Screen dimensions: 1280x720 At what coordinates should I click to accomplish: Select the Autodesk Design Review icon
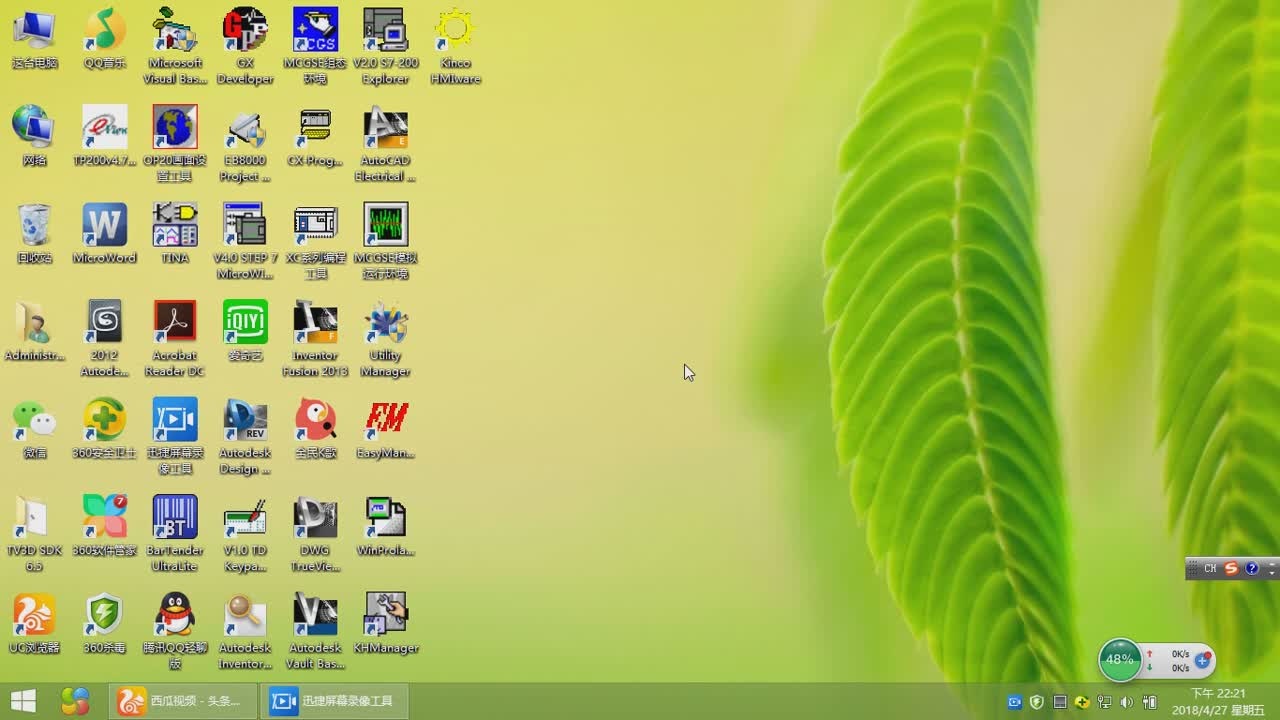click(245, 437)
